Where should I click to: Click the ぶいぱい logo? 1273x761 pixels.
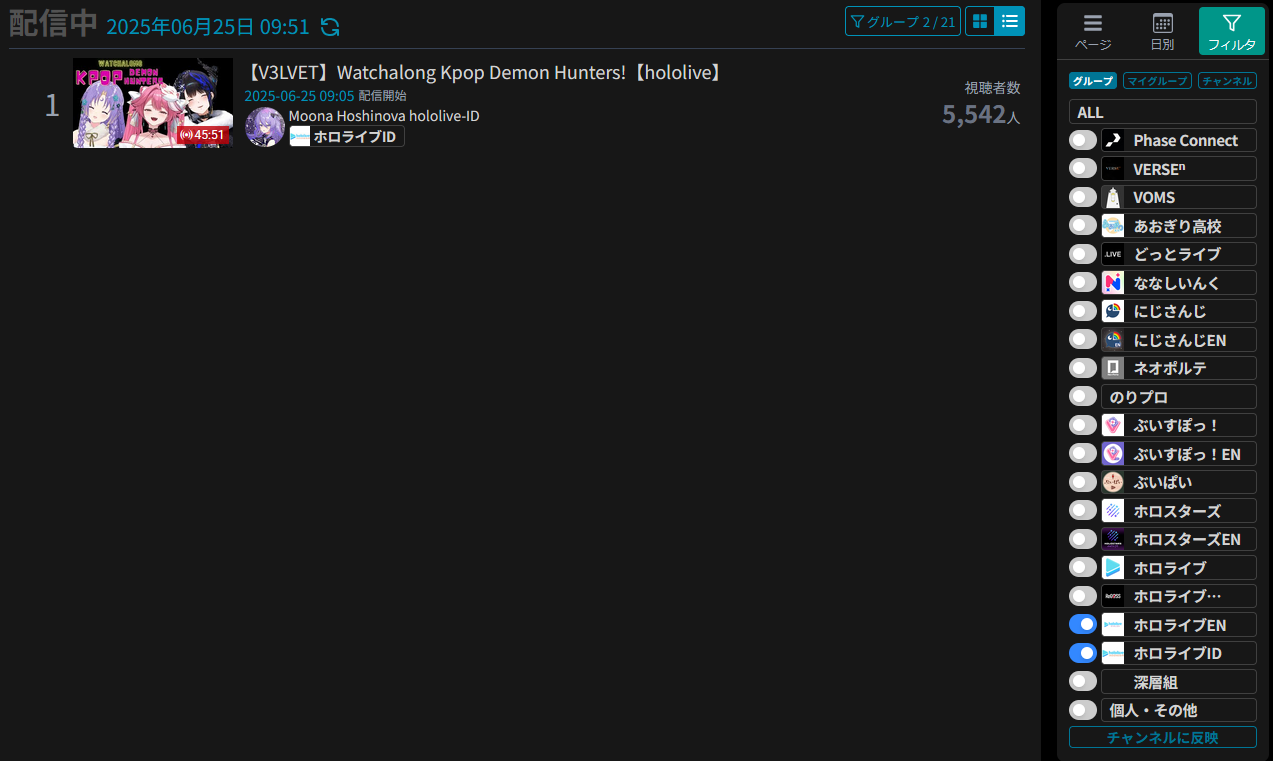1113,482
